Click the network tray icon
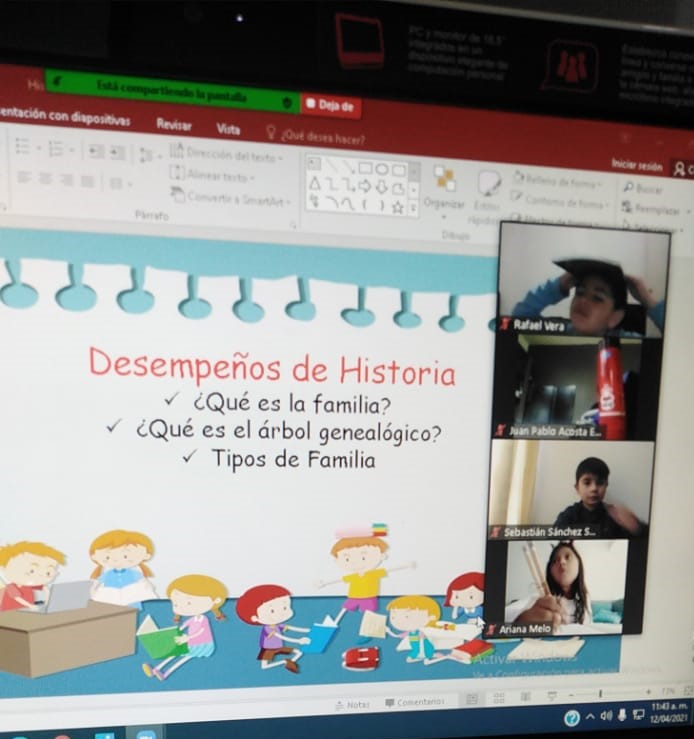Viewport: 694px width, 739px height. 638,714
